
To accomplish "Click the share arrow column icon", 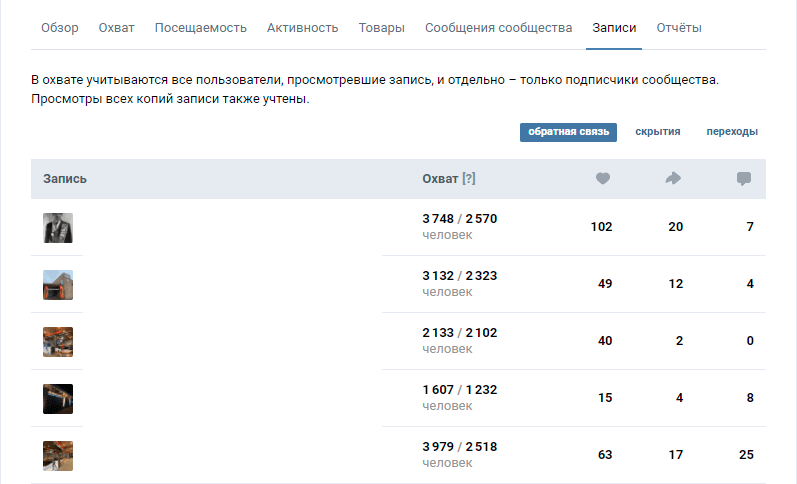I will (673, 178).
